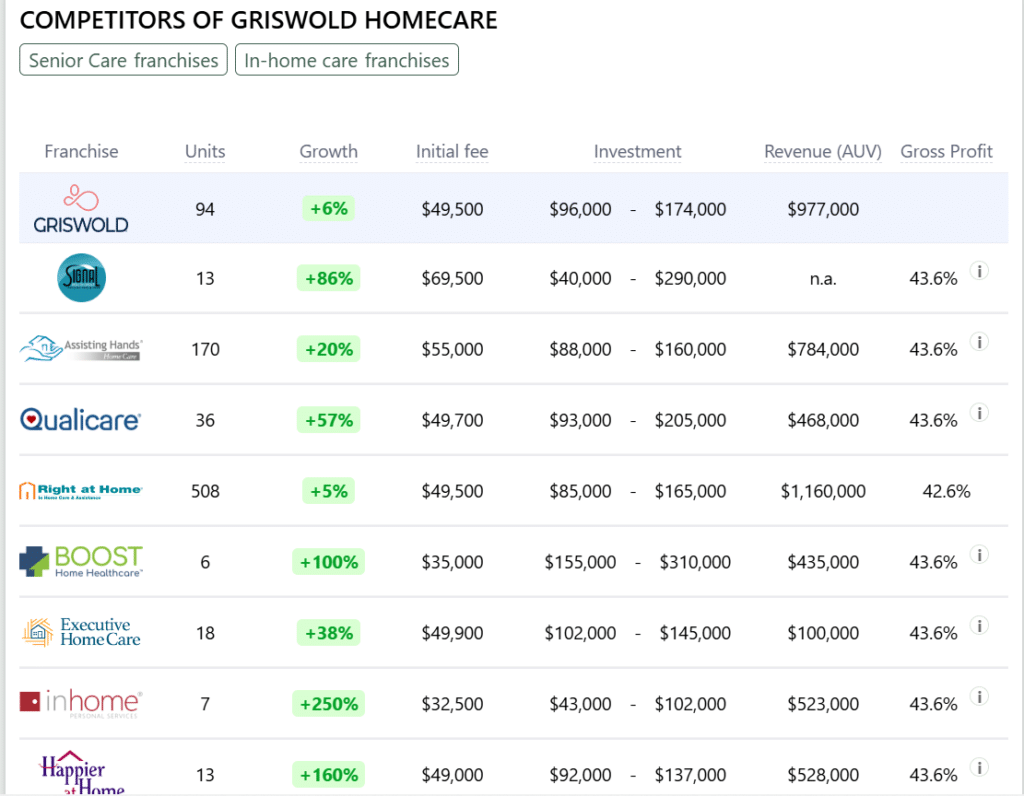Select the 508 units value

[205, 492]
